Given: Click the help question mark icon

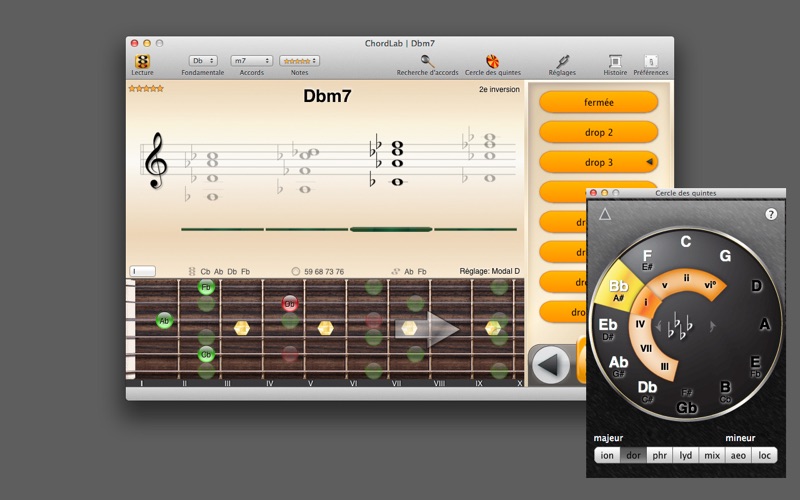Looking at the screenshot, I should pos(771,214).
